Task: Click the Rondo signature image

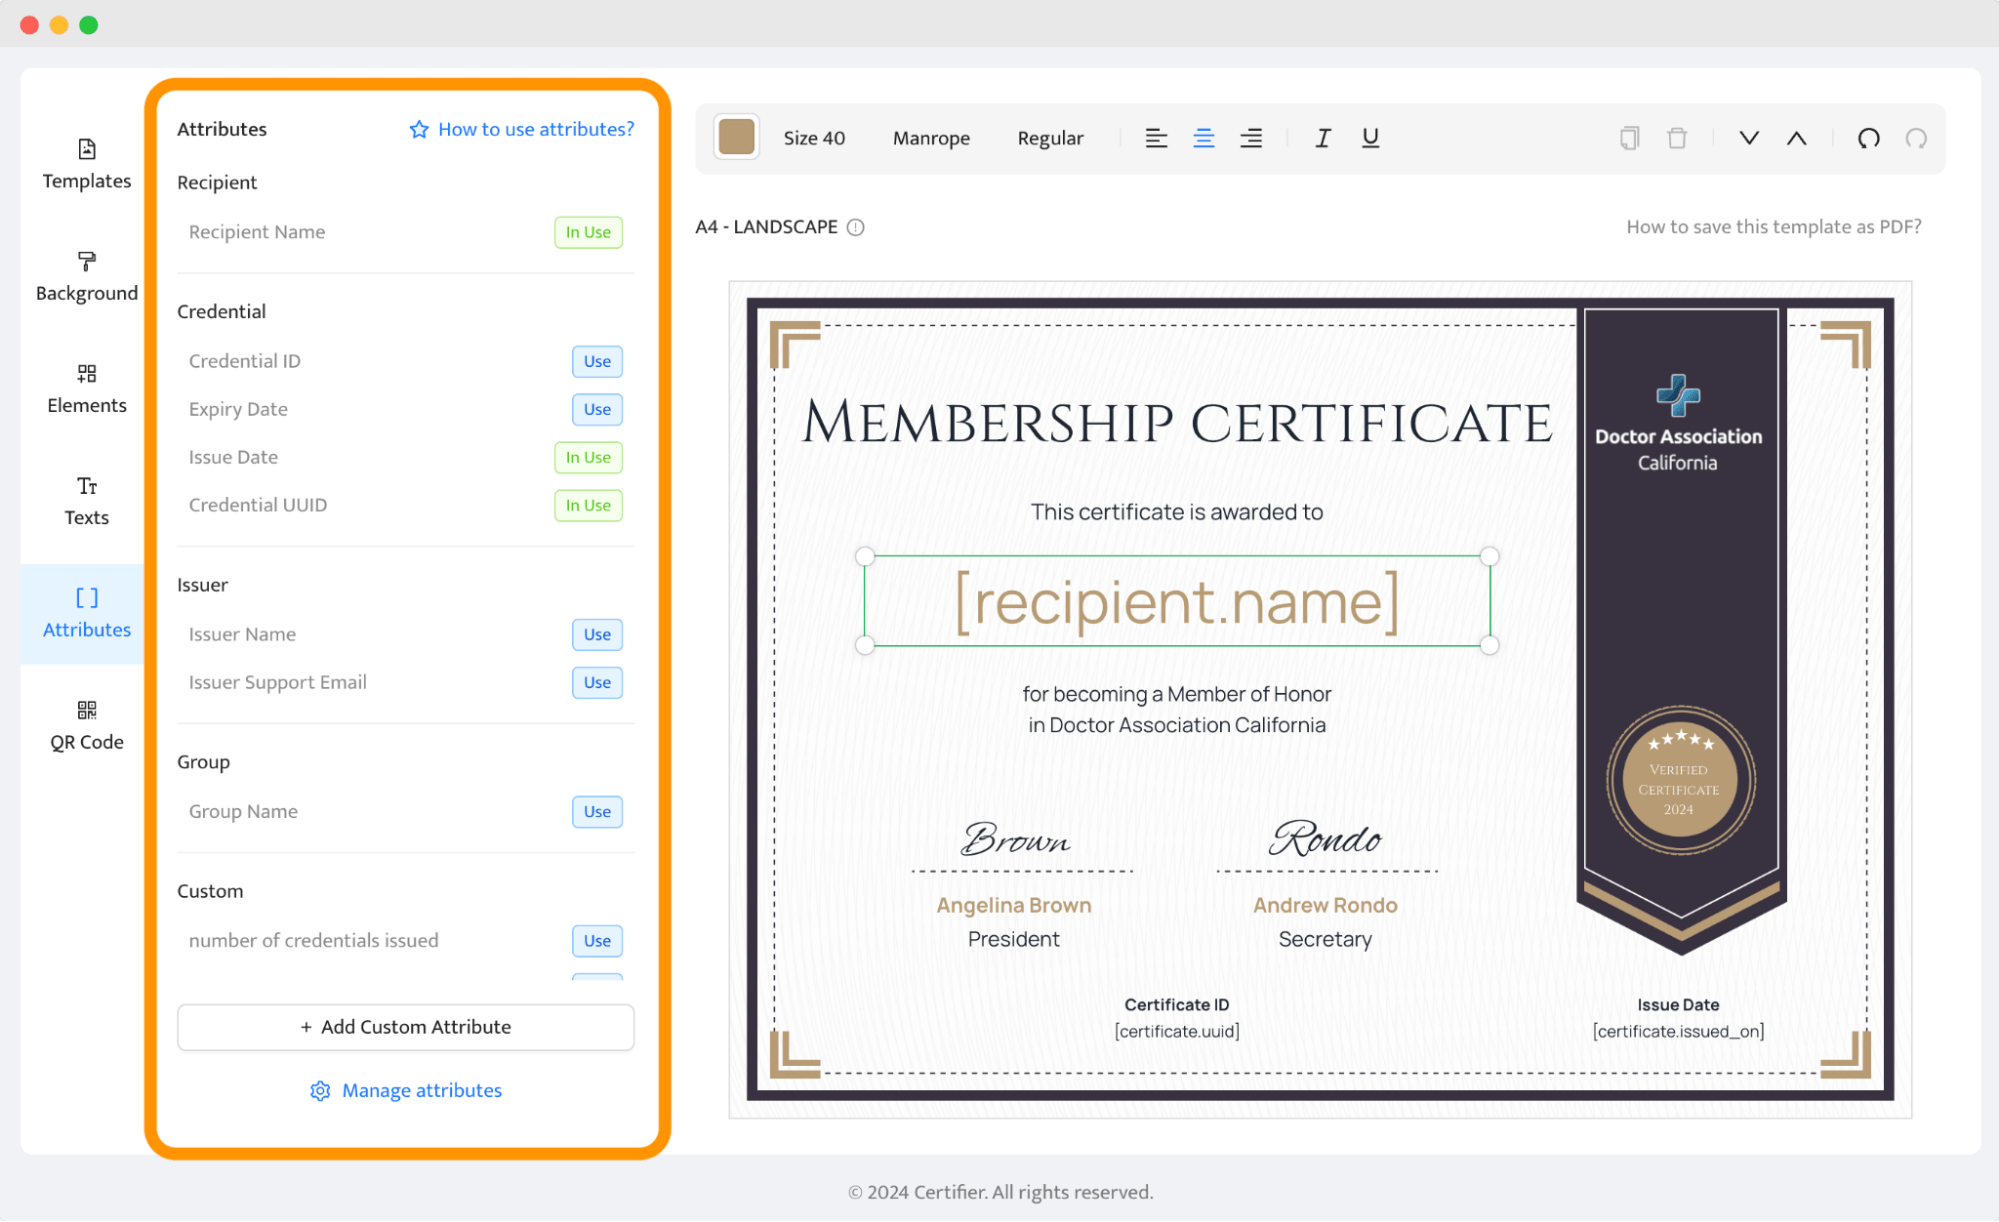Action: pos(1325,838)
